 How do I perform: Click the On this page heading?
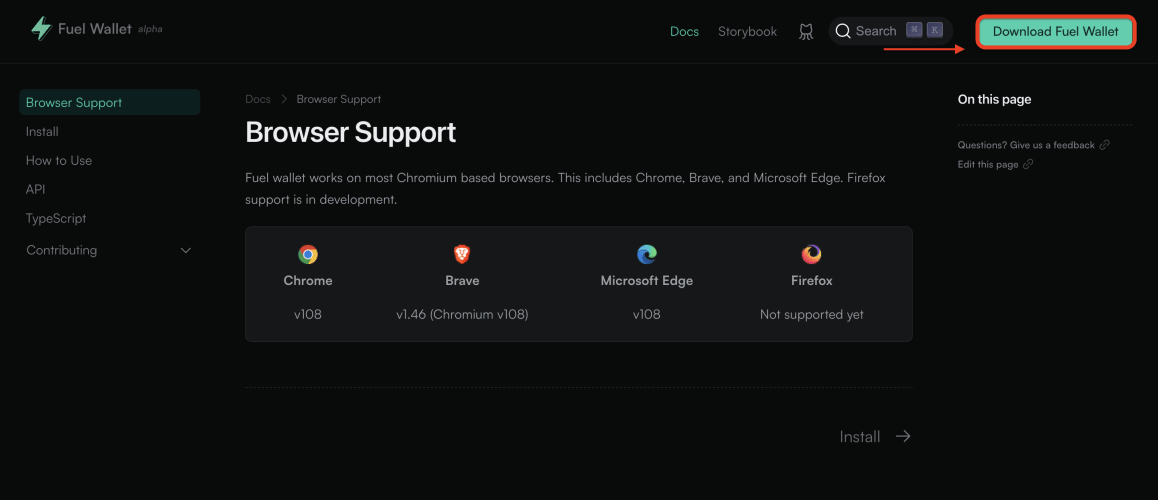point(994,99)
